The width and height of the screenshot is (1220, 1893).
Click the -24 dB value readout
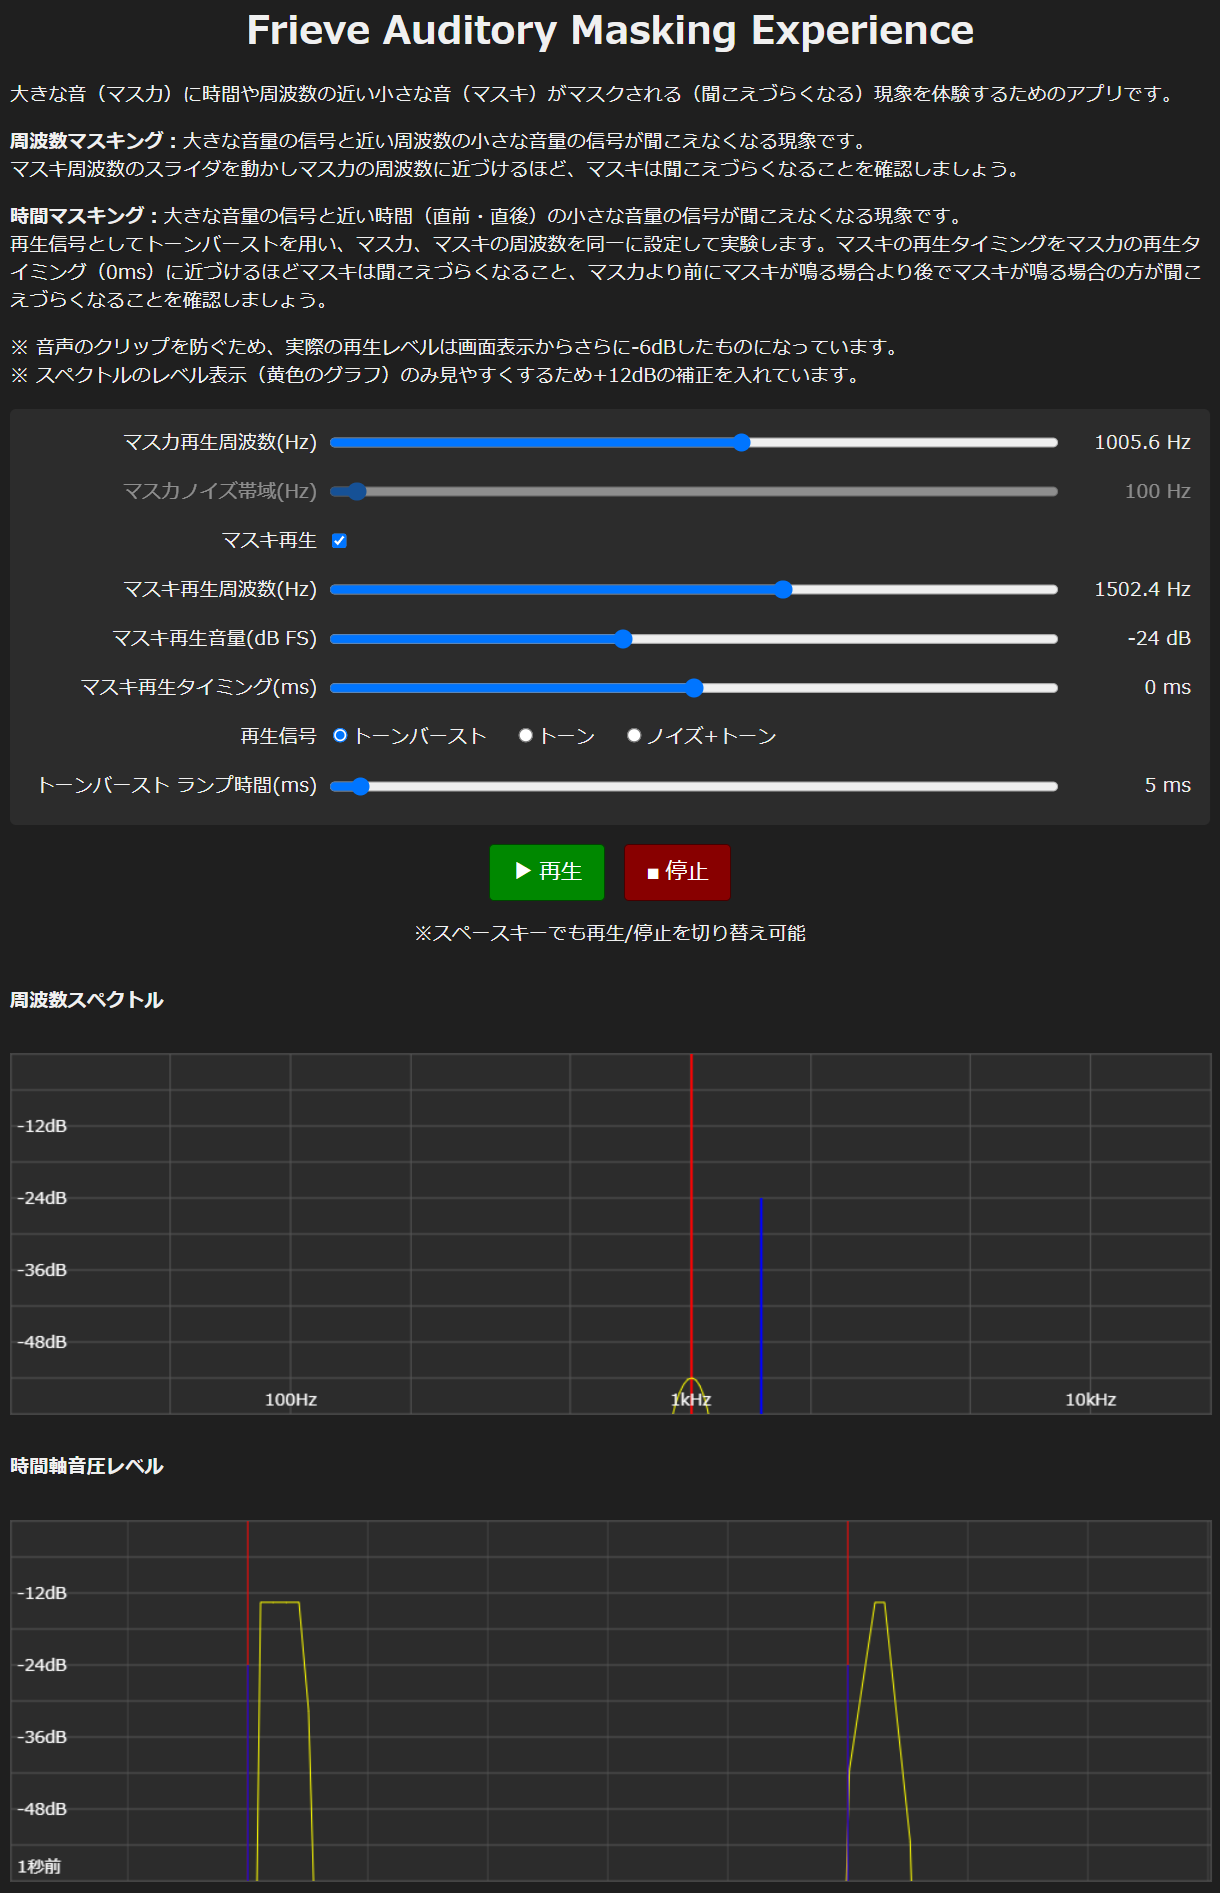click(1159, 638)
